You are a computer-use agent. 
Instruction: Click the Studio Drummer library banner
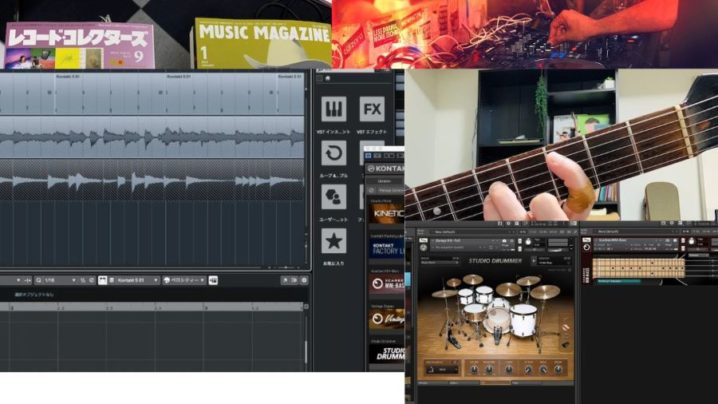[386, 351]
